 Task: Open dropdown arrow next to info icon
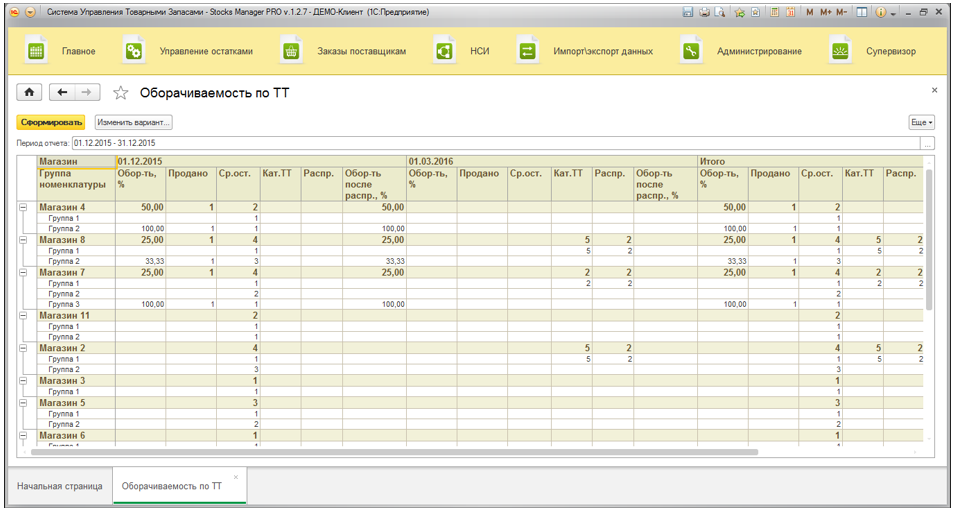pos(893,13)
